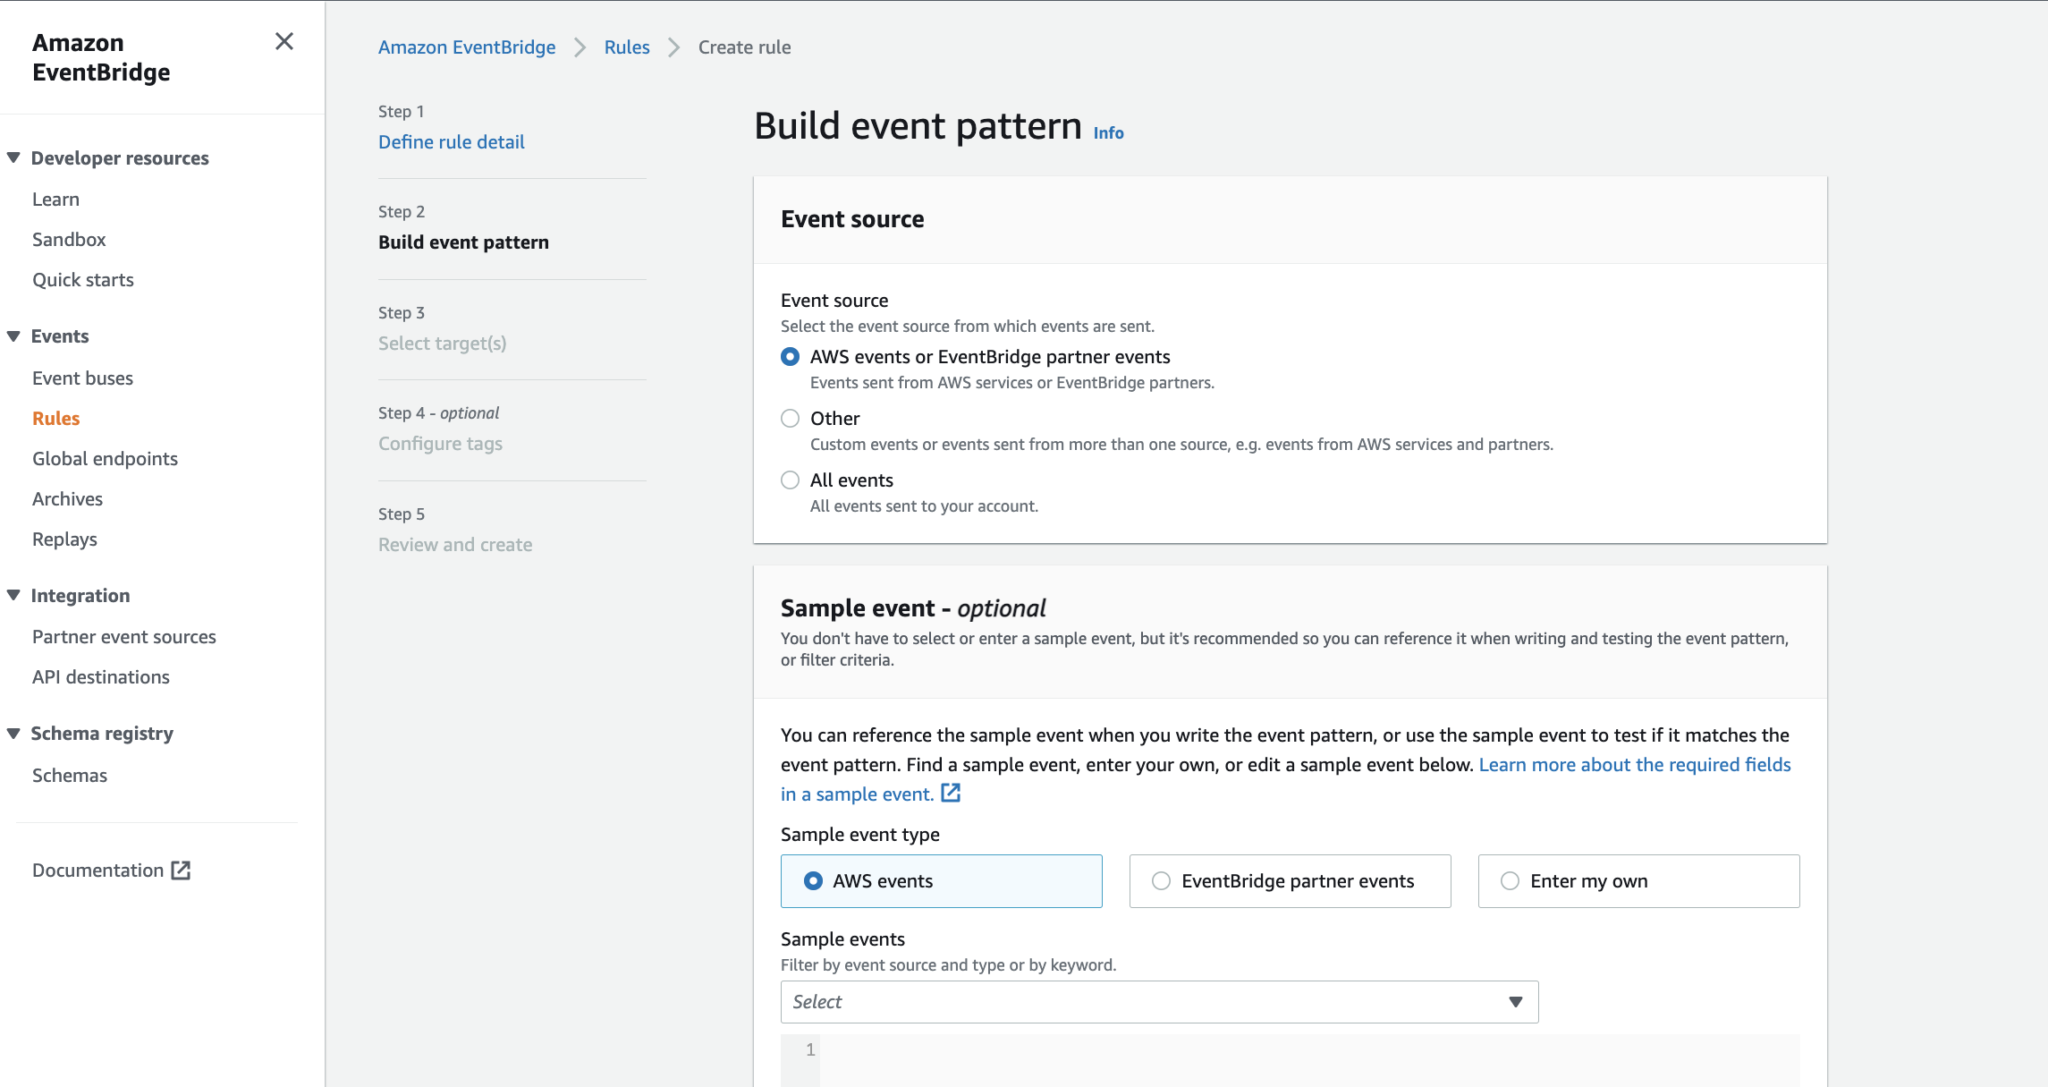
Task: Collapse the Events section in sidebar
Action: coord(13,336)
